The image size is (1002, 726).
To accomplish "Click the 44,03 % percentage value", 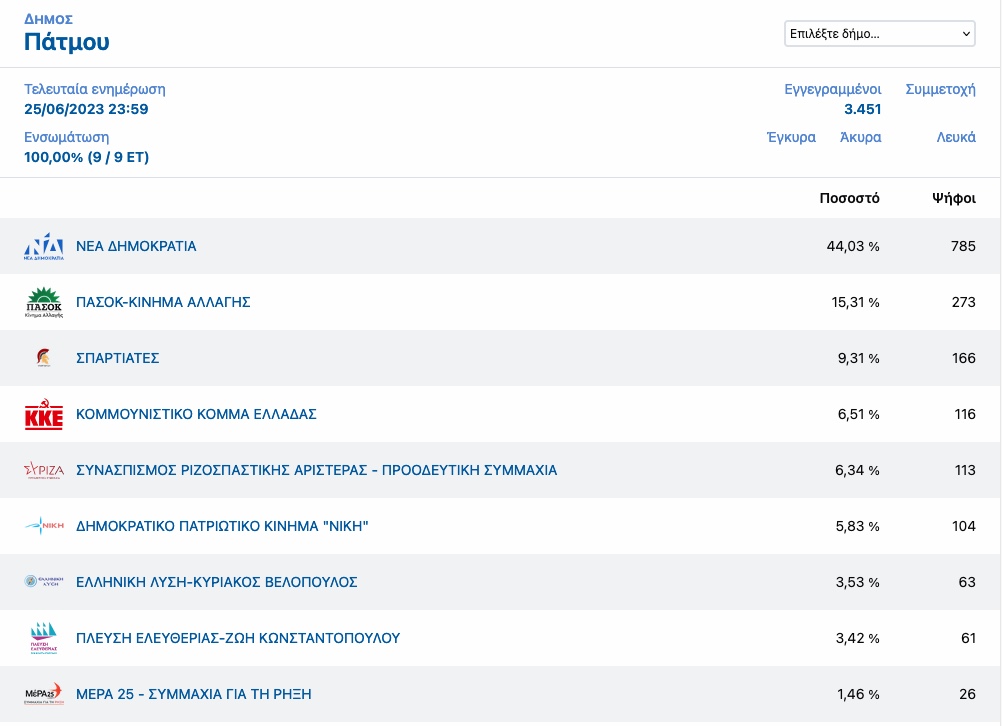I will [853, 247].
